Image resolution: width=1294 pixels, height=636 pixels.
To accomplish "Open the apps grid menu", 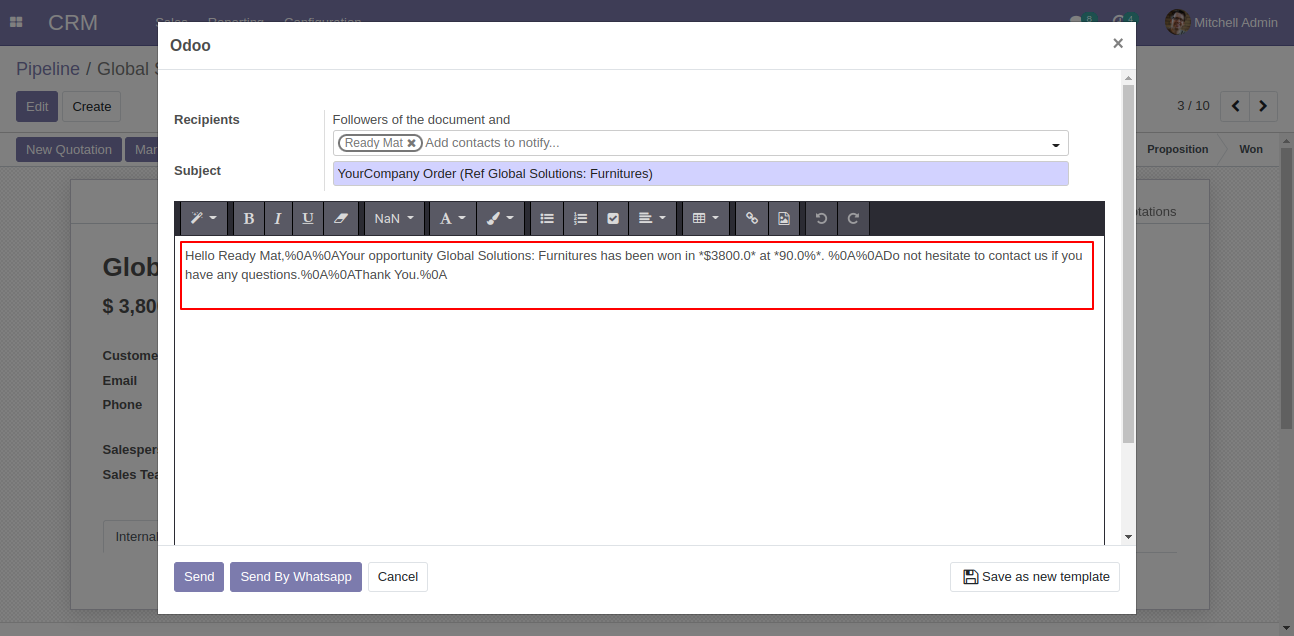I will tap(16, 22).
